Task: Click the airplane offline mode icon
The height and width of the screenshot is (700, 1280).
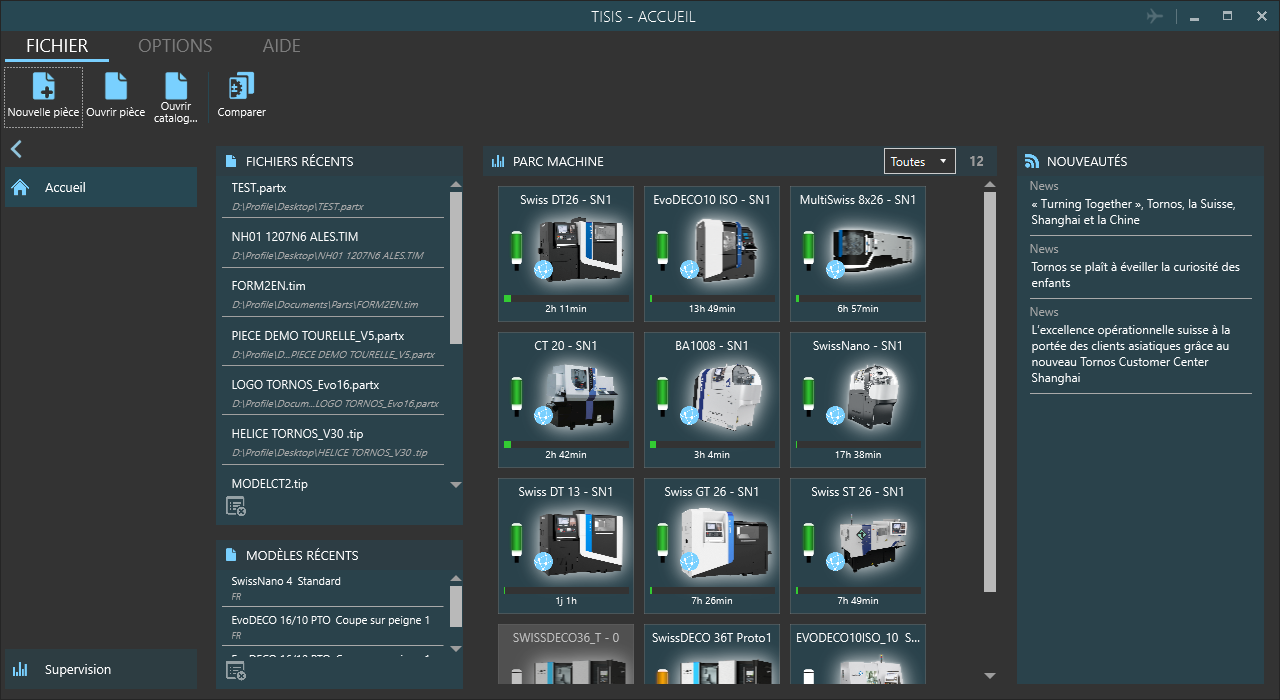Action: [x=1156, y=16]
